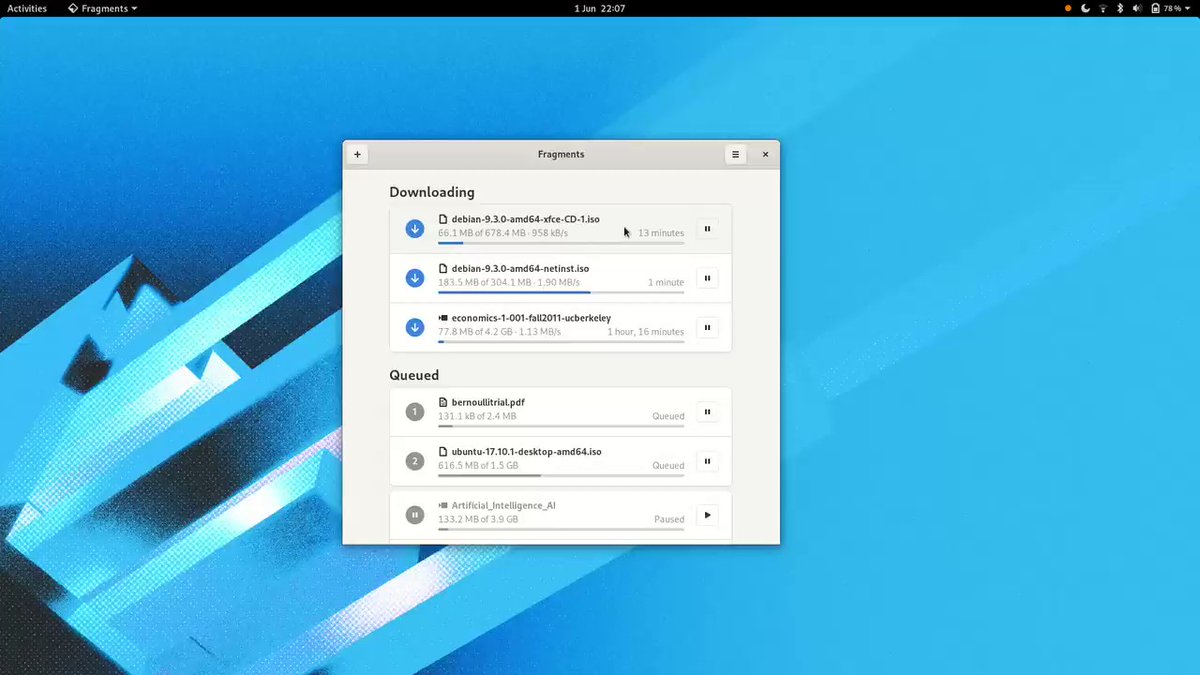Select economics-1-001-fall2011-ucberkeley torrent name

531,318
